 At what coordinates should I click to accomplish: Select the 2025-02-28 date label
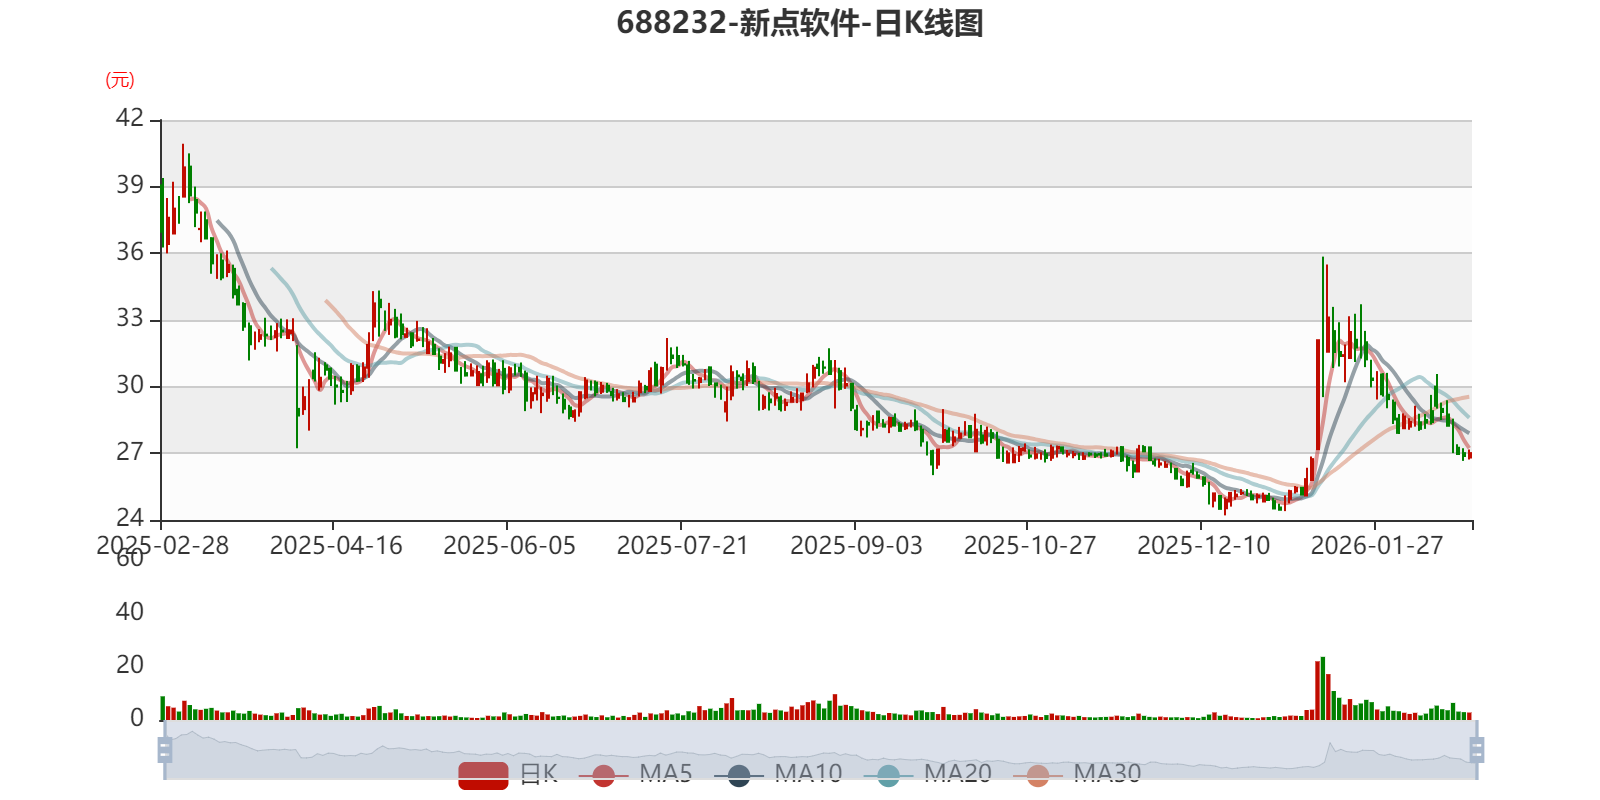[163, 546]
